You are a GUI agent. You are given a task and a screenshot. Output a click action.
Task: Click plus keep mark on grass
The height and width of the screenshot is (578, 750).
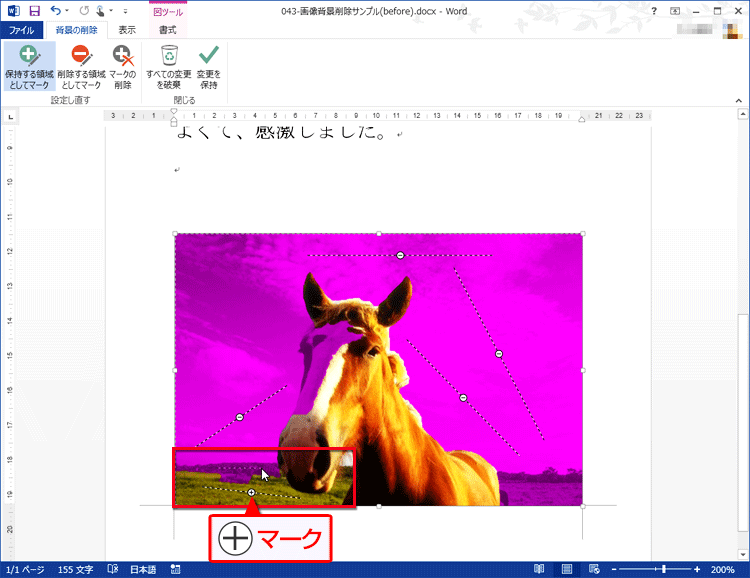pos(252,492)
